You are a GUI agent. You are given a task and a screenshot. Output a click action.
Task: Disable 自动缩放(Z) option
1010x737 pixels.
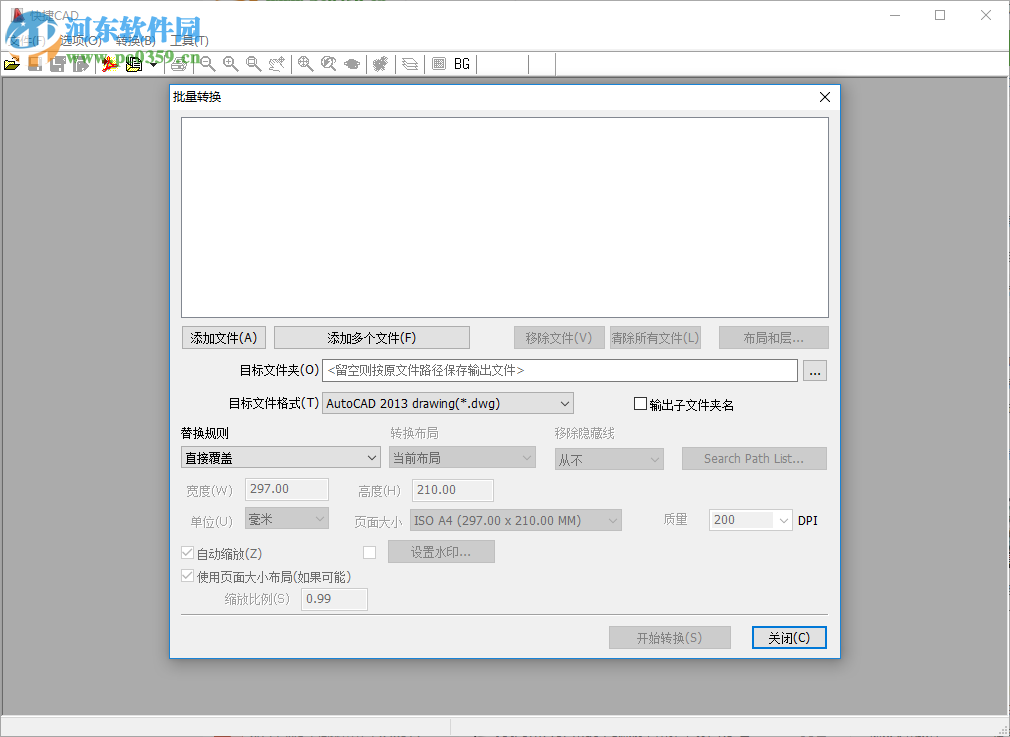pyautogui.click(x=187, y=552)
